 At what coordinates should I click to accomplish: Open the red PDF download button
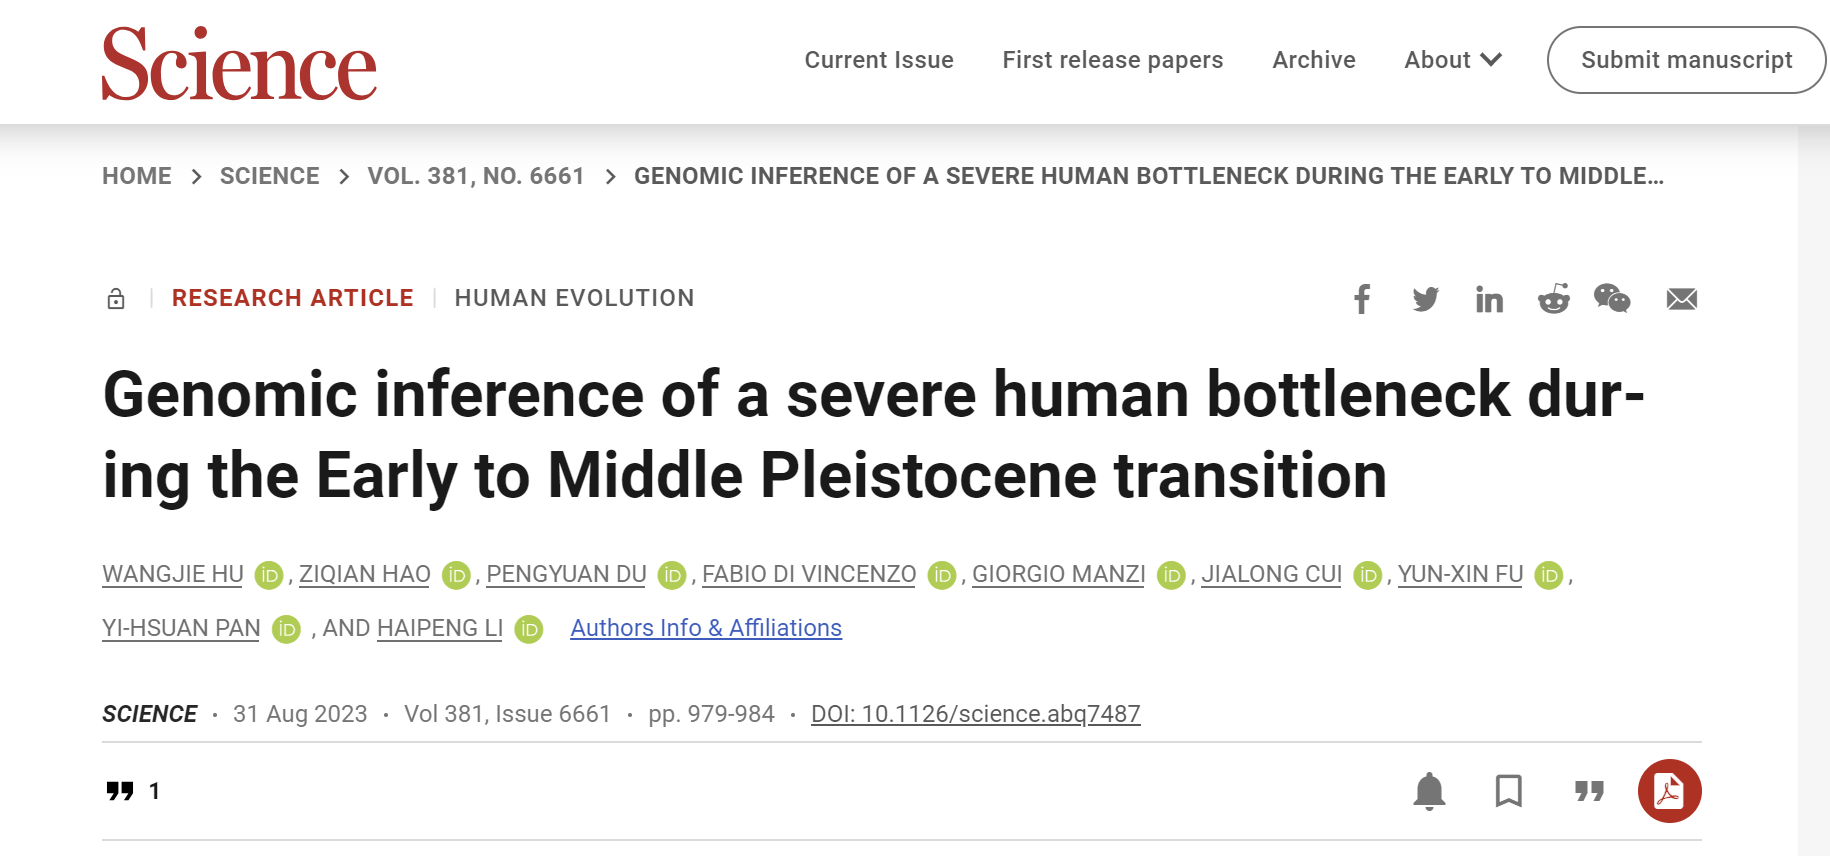1669,791
